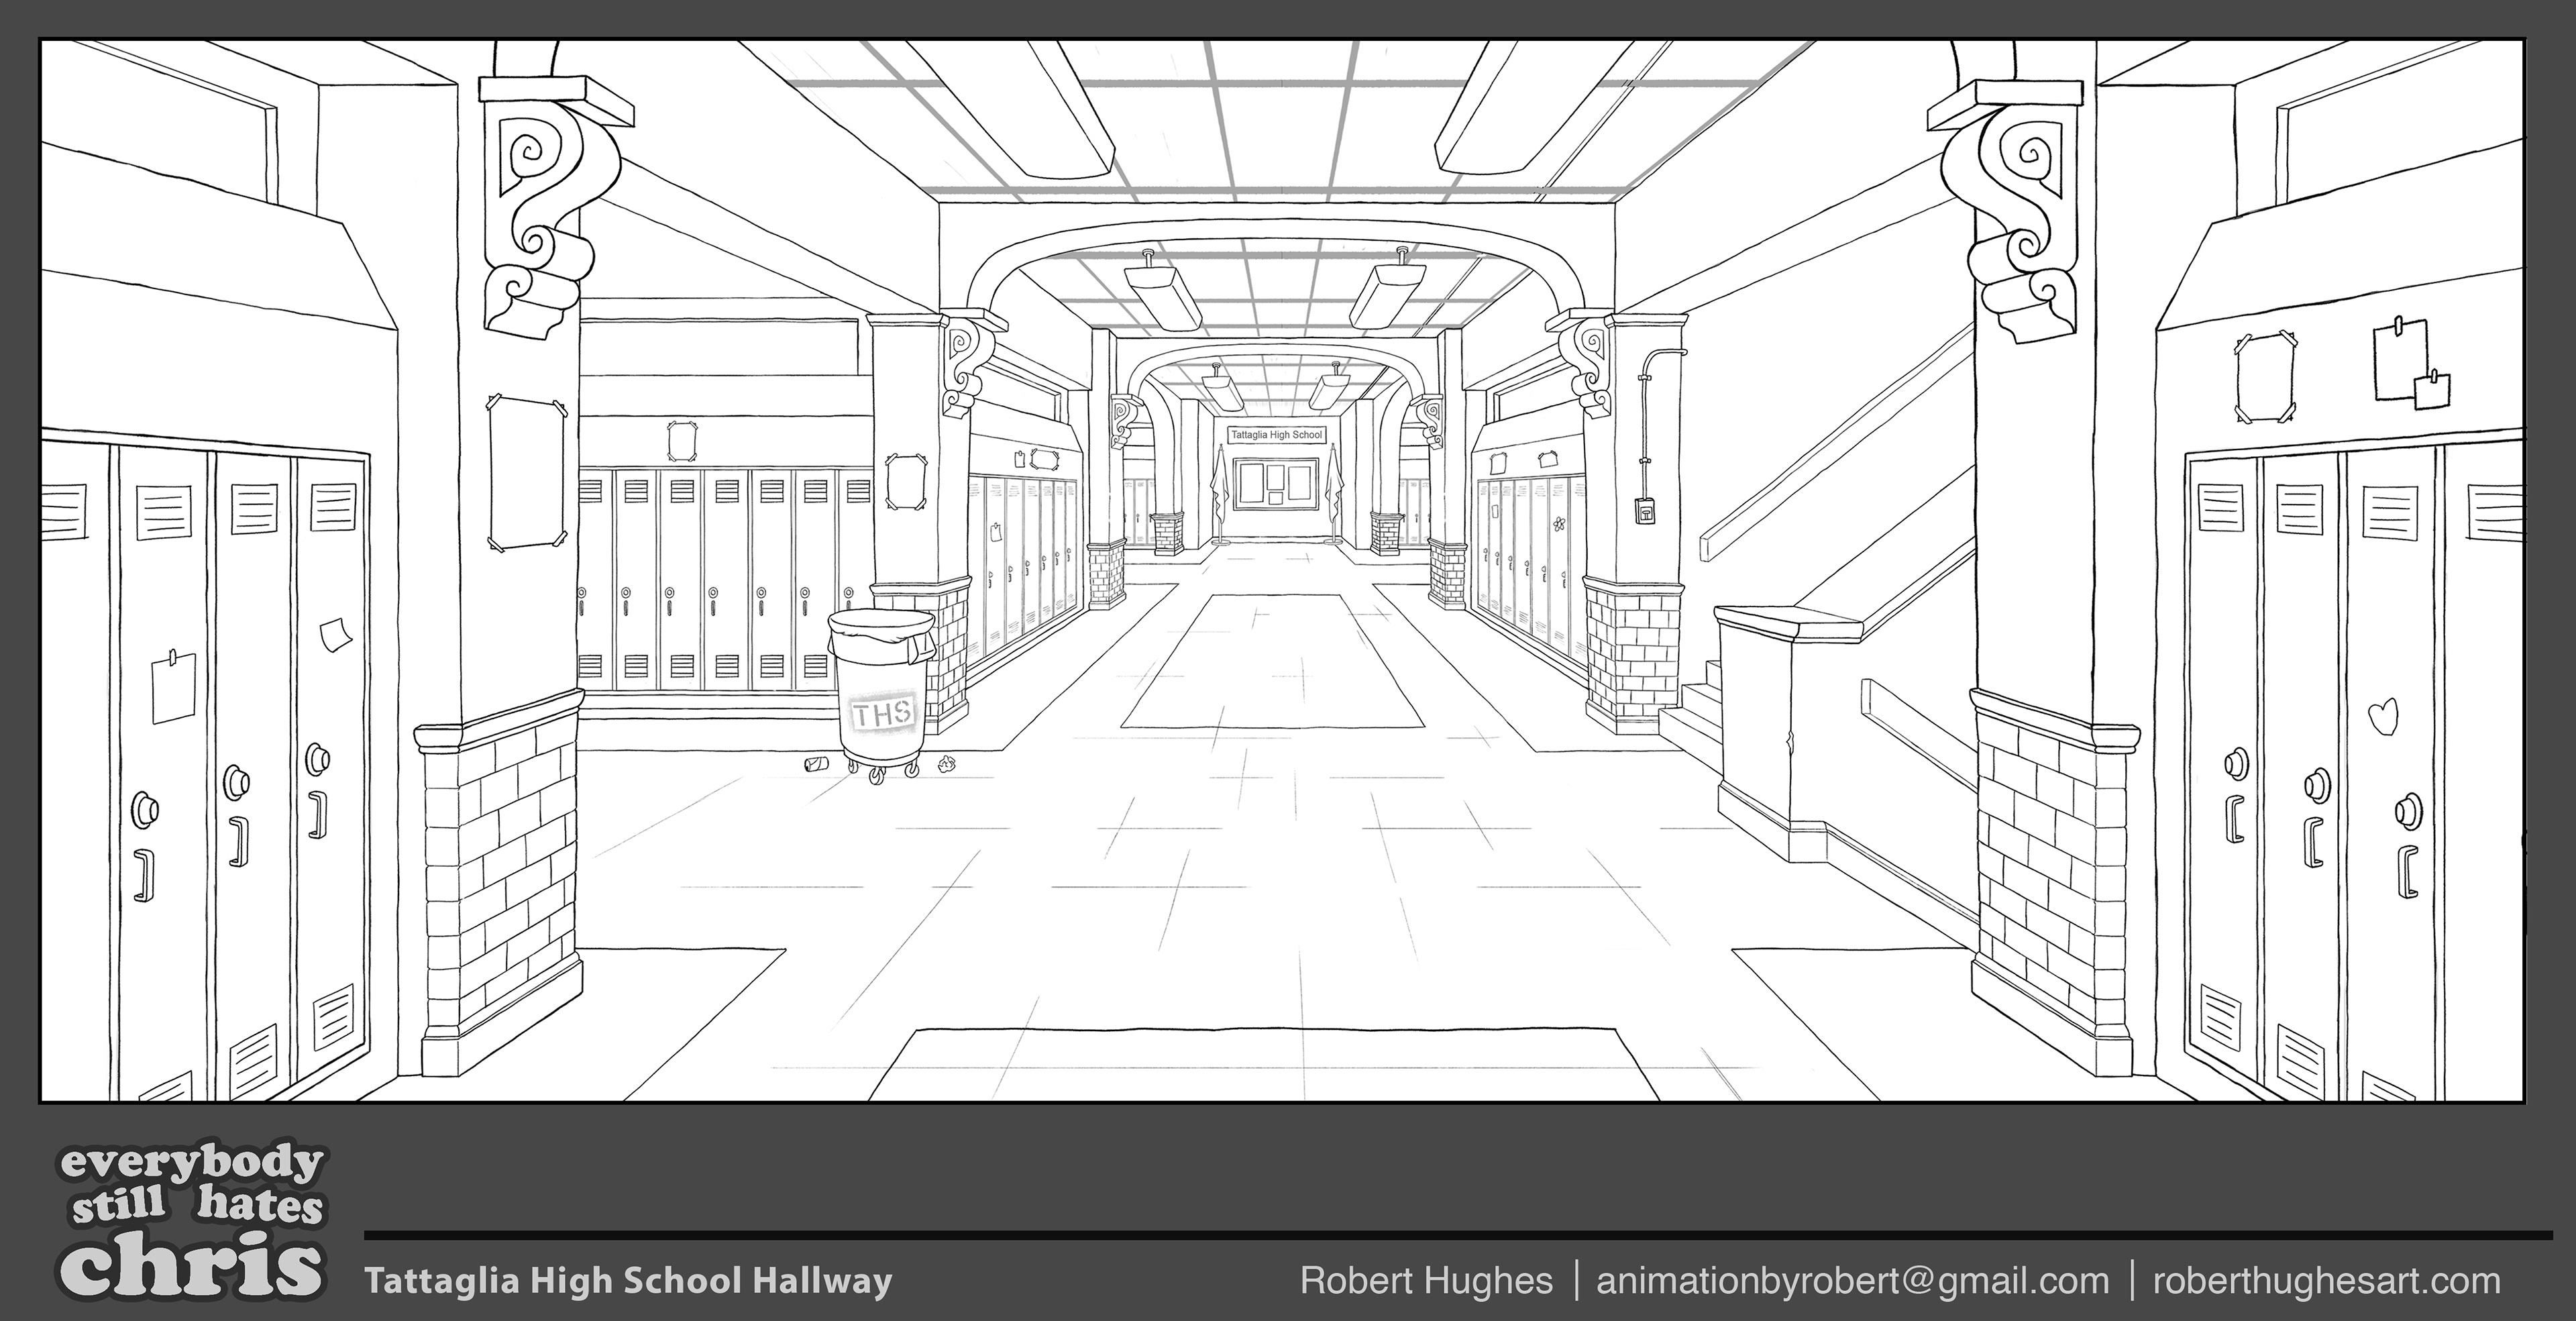Click the crushed soda can on the floor

pos(816,765)
